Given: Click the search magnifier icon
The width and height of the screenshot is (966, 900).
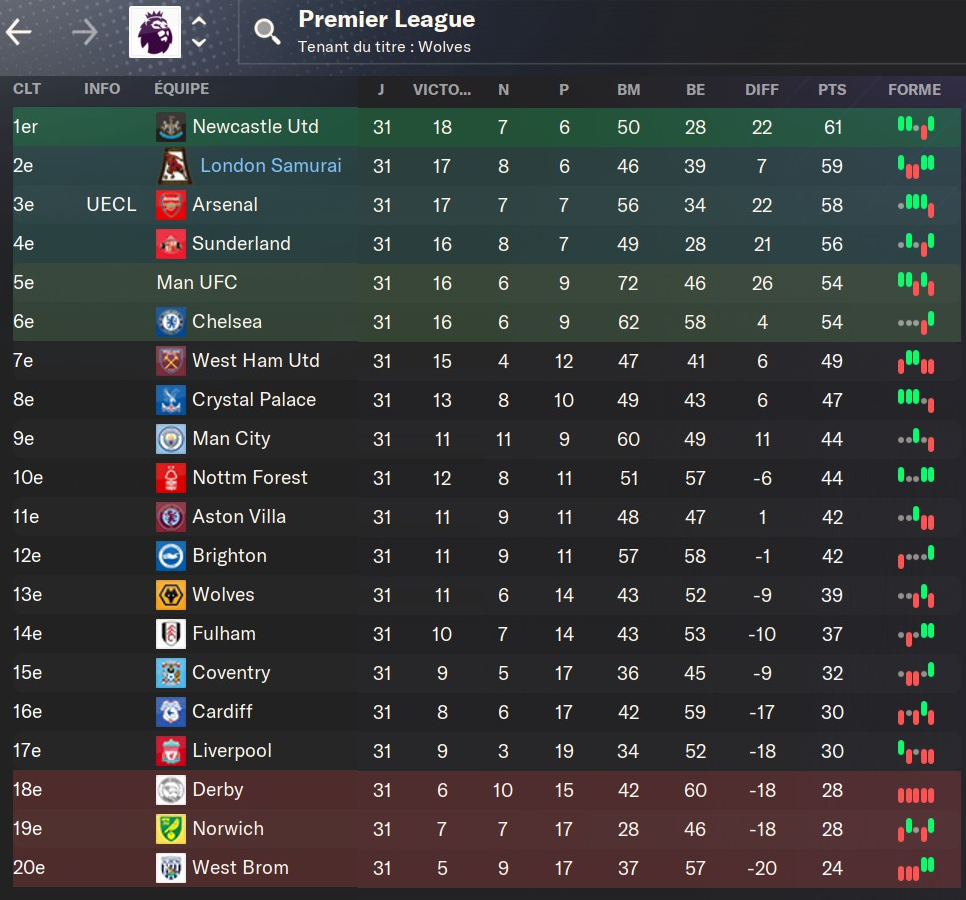Looking at the screenshot, I should pos(267,31).
